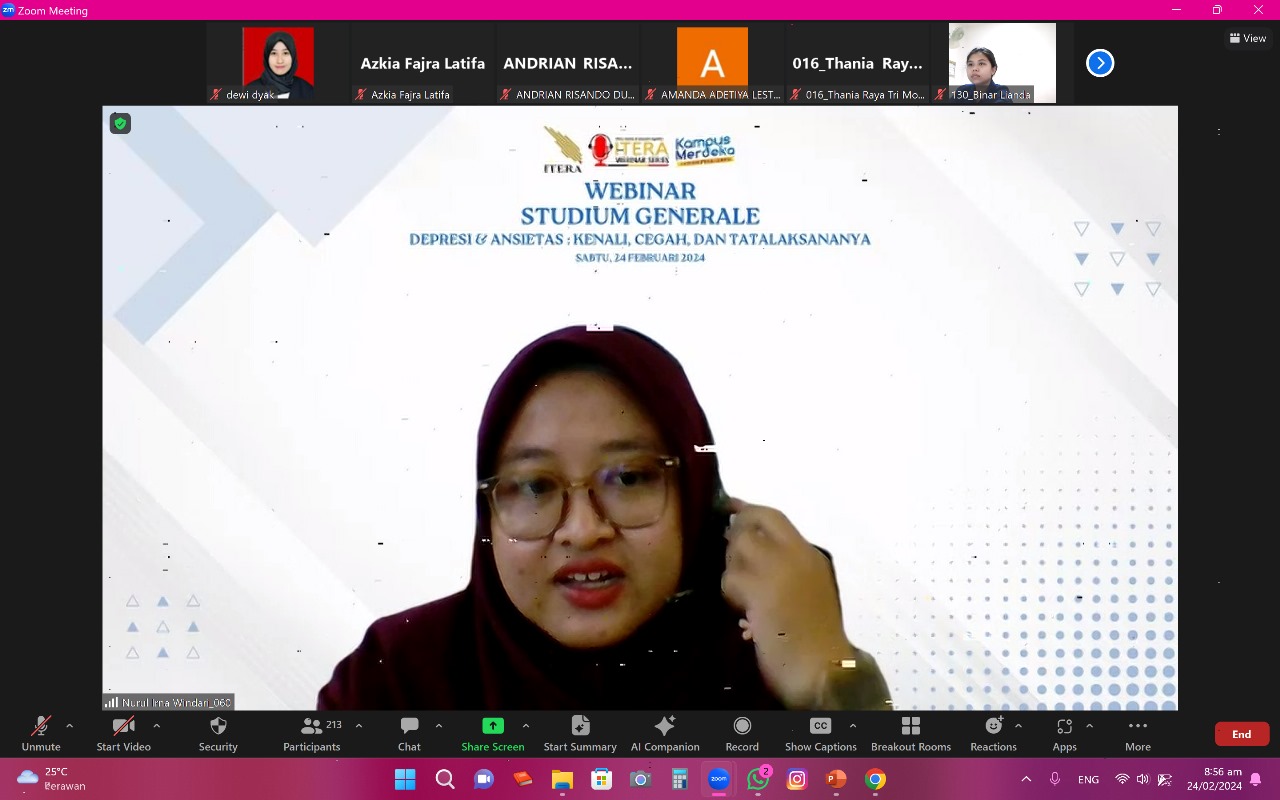The image size is (1280, 800).
Task: Expand audio options arrow beside Unmute
Action: pos(69,726)
